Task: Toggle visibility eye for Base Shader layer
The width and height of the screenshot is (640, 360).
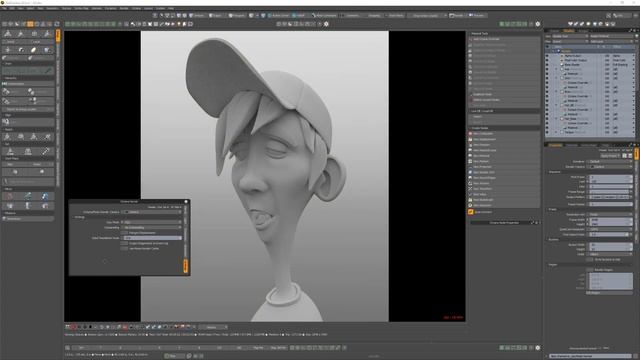Action: tap(547, 64)
